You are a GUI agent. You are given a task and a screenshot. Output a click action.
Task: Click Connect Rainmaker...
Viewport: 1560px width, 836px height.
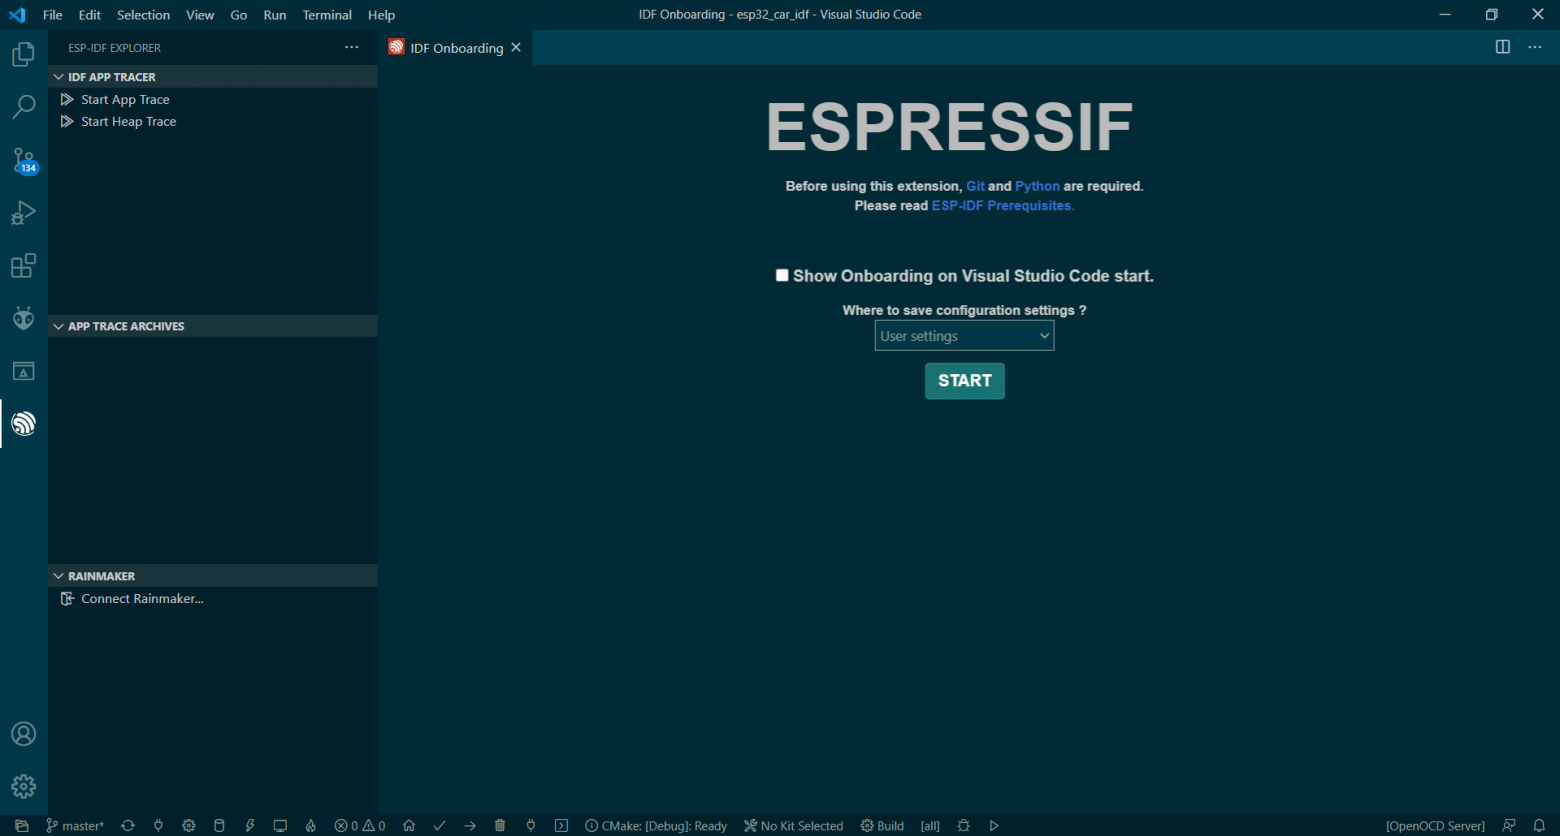(142, 599)
